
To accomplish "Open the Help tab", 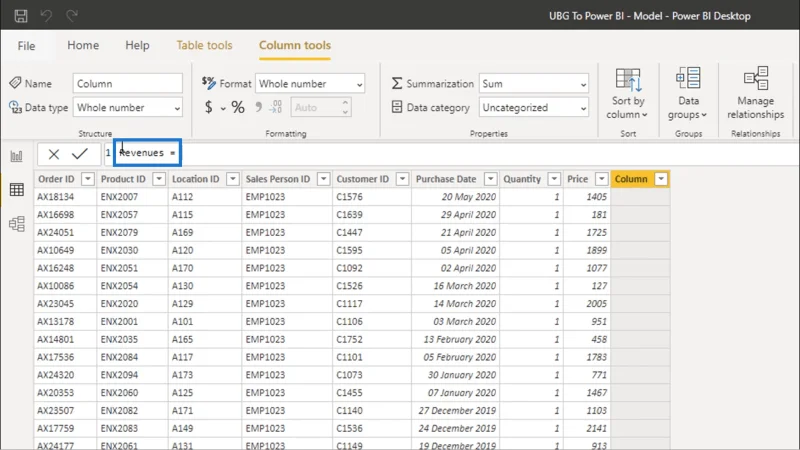I will [x=137, y=45].
